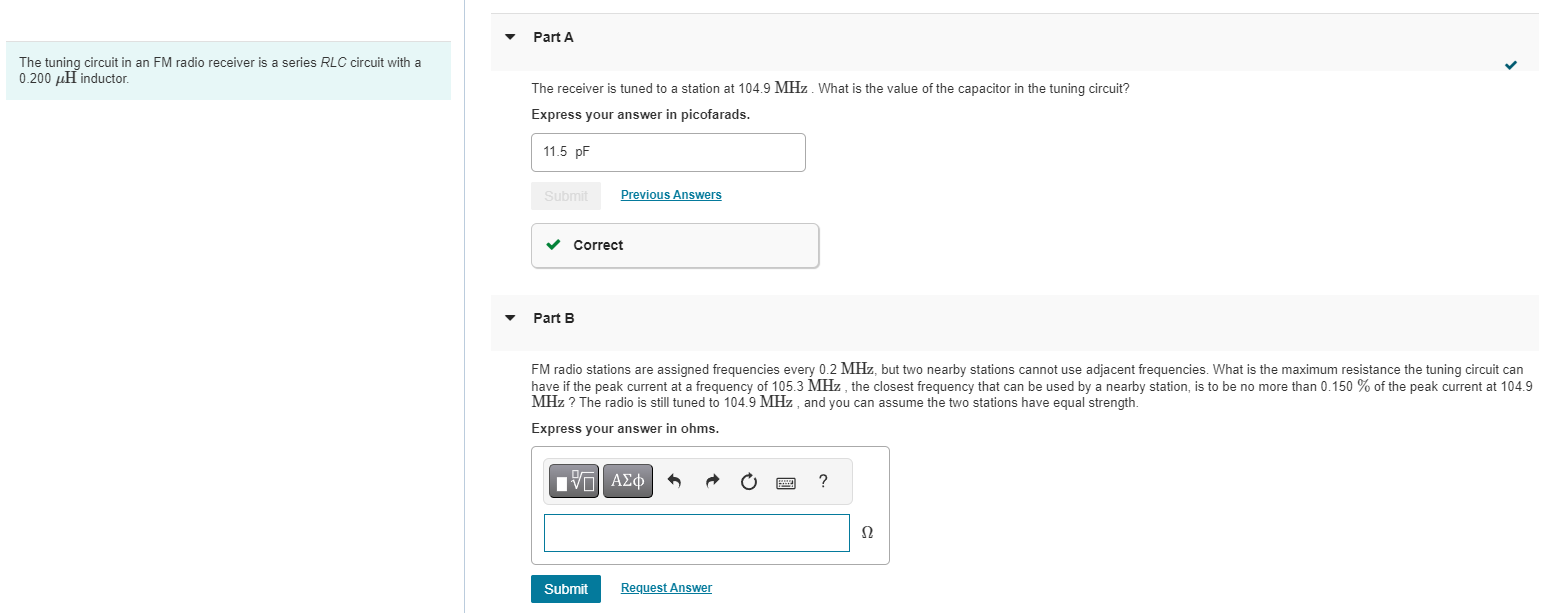Click the Part A question text
The width and height of the screenshot is (1547, 613).
pos(830,88)
